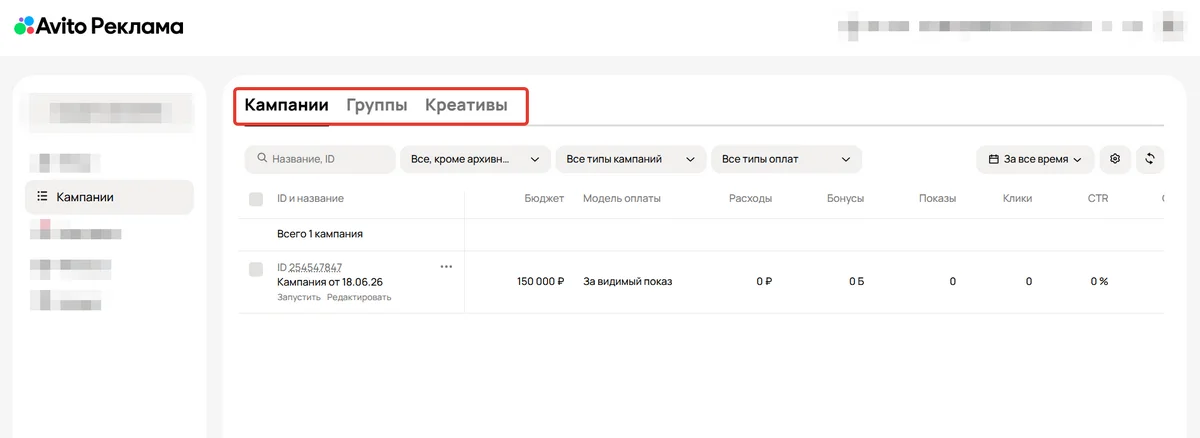Switch to the Кампании tab
Image resolution: width=1200 pixels, height=438 pixels.
pos(287,105)
